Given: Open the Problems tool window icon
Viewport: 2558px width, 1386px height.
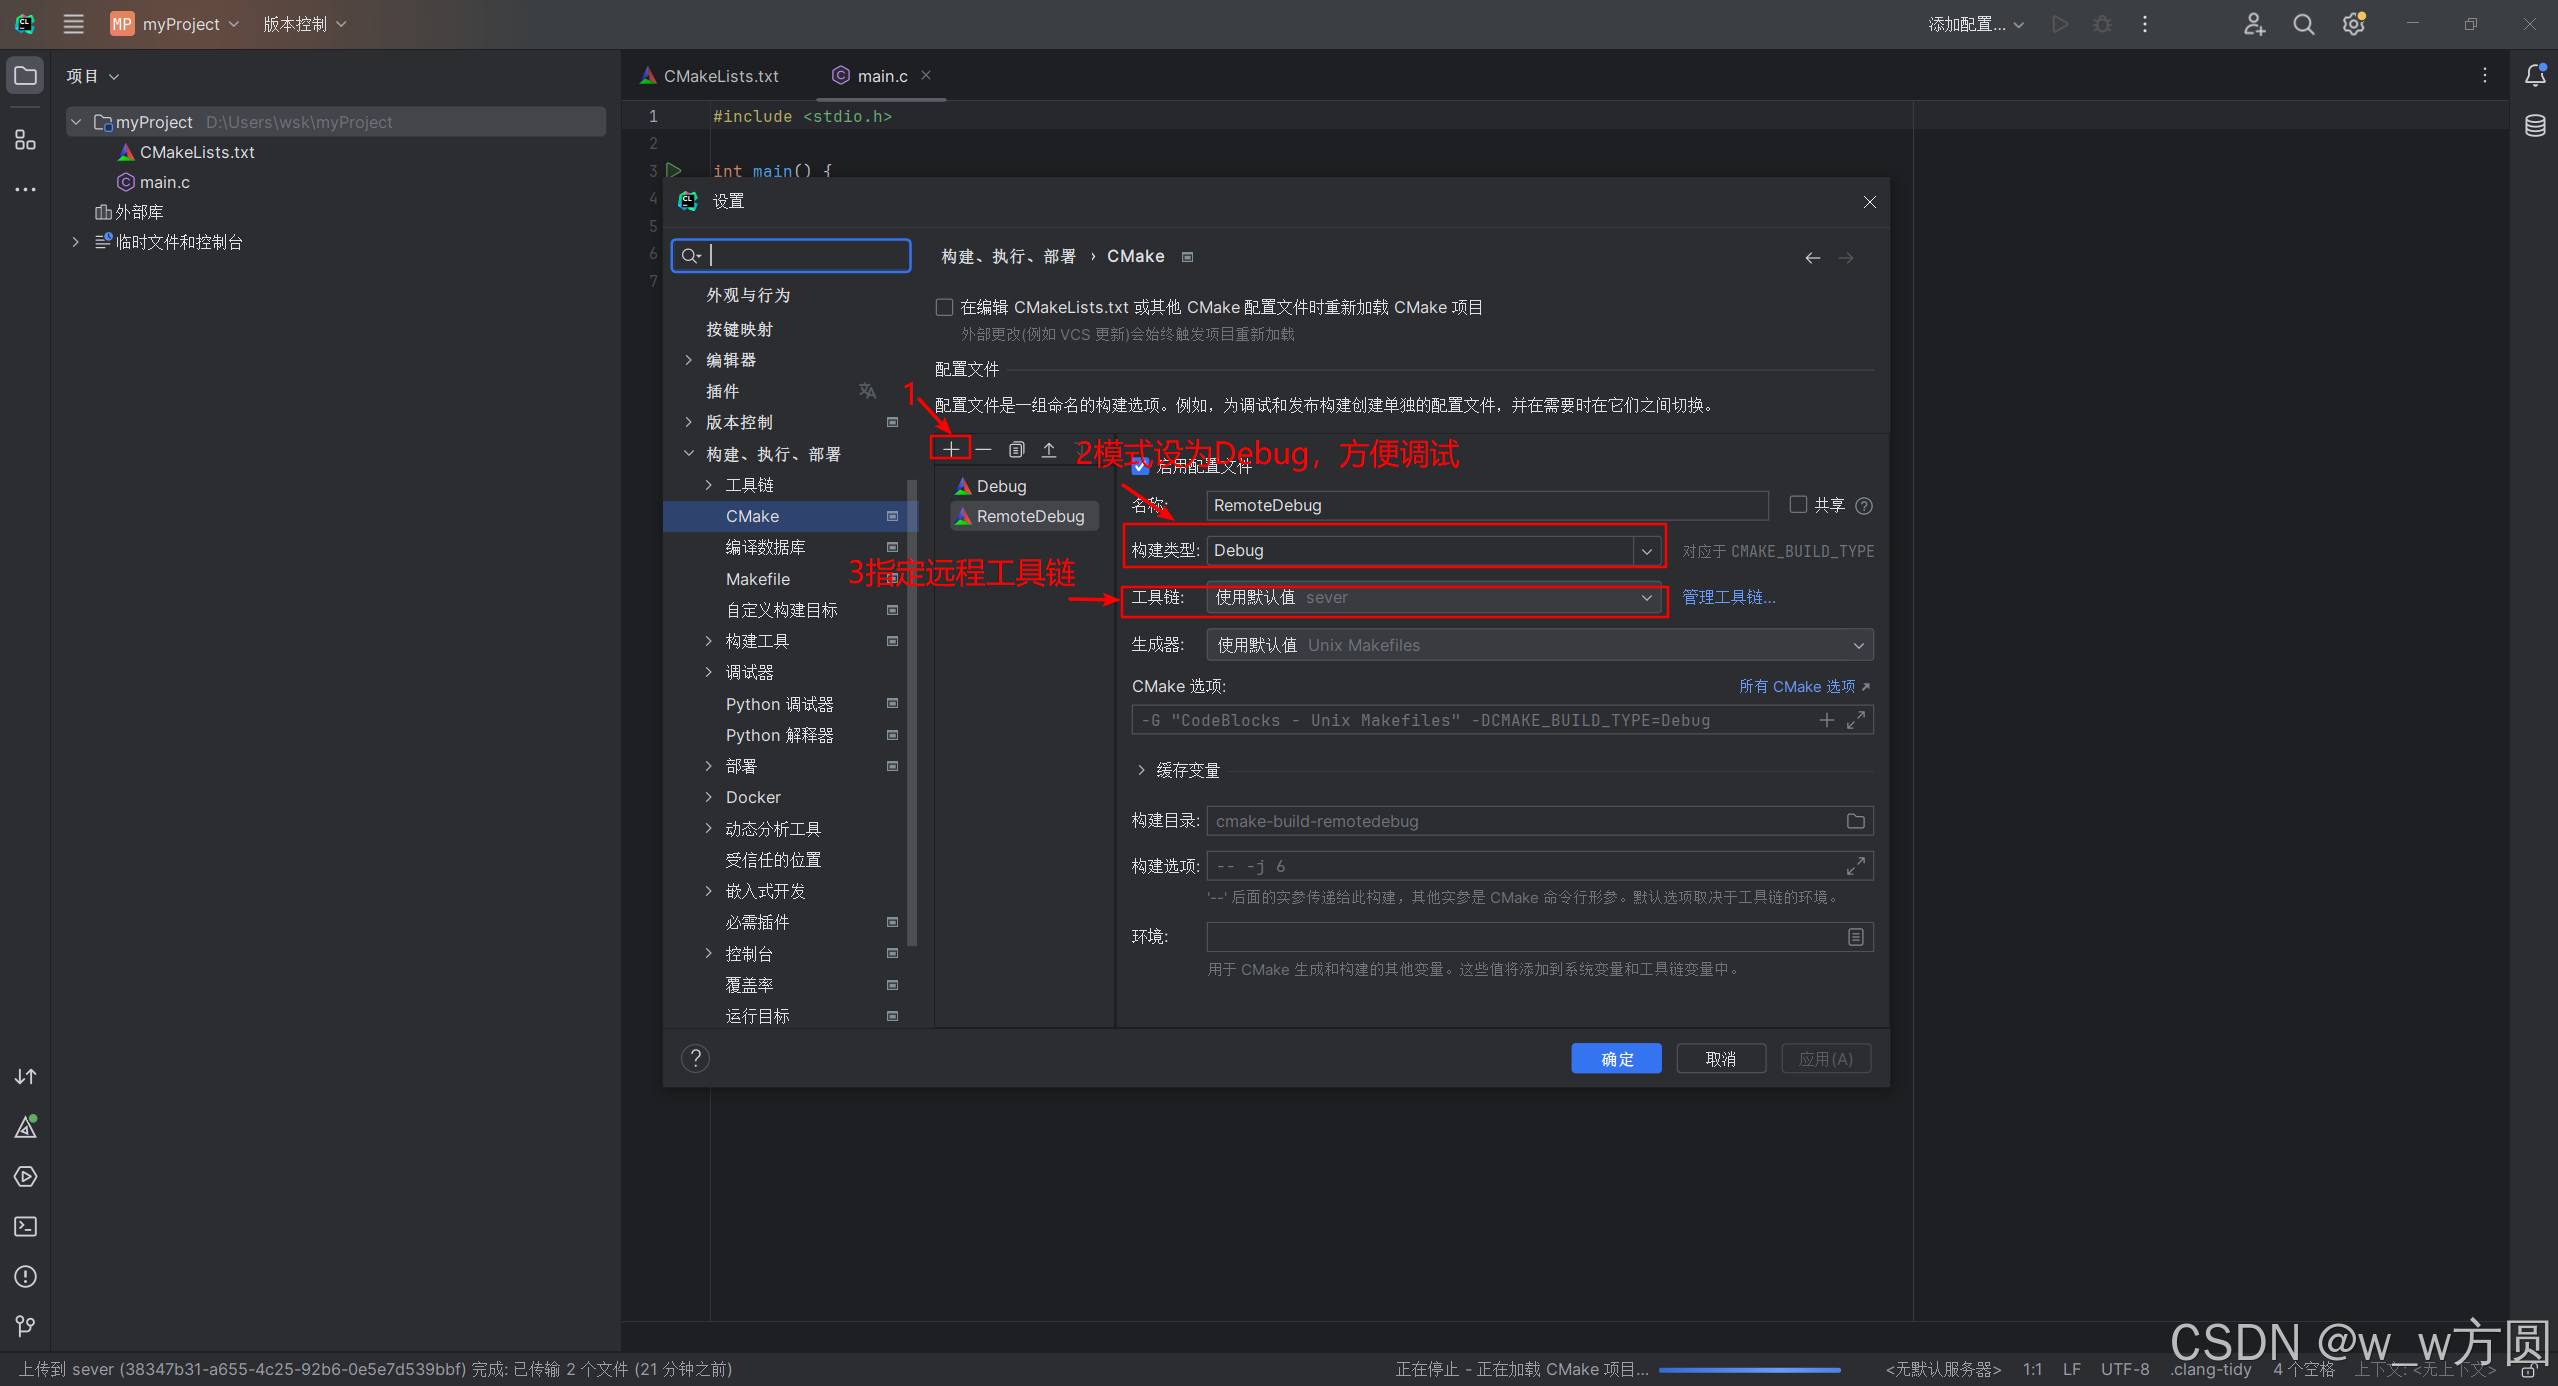Looking at the screenshot, I should (x=26, y=1277).
